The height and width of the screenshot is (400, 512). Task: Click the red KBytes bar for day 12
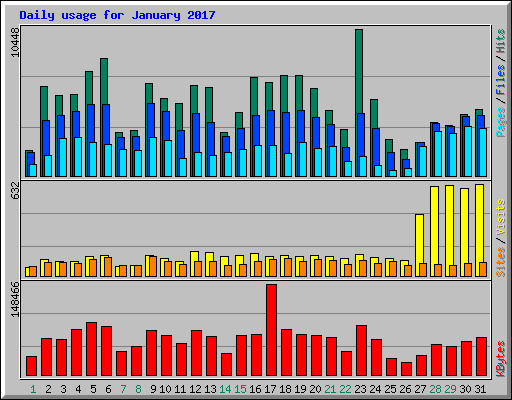pos(196,353)
